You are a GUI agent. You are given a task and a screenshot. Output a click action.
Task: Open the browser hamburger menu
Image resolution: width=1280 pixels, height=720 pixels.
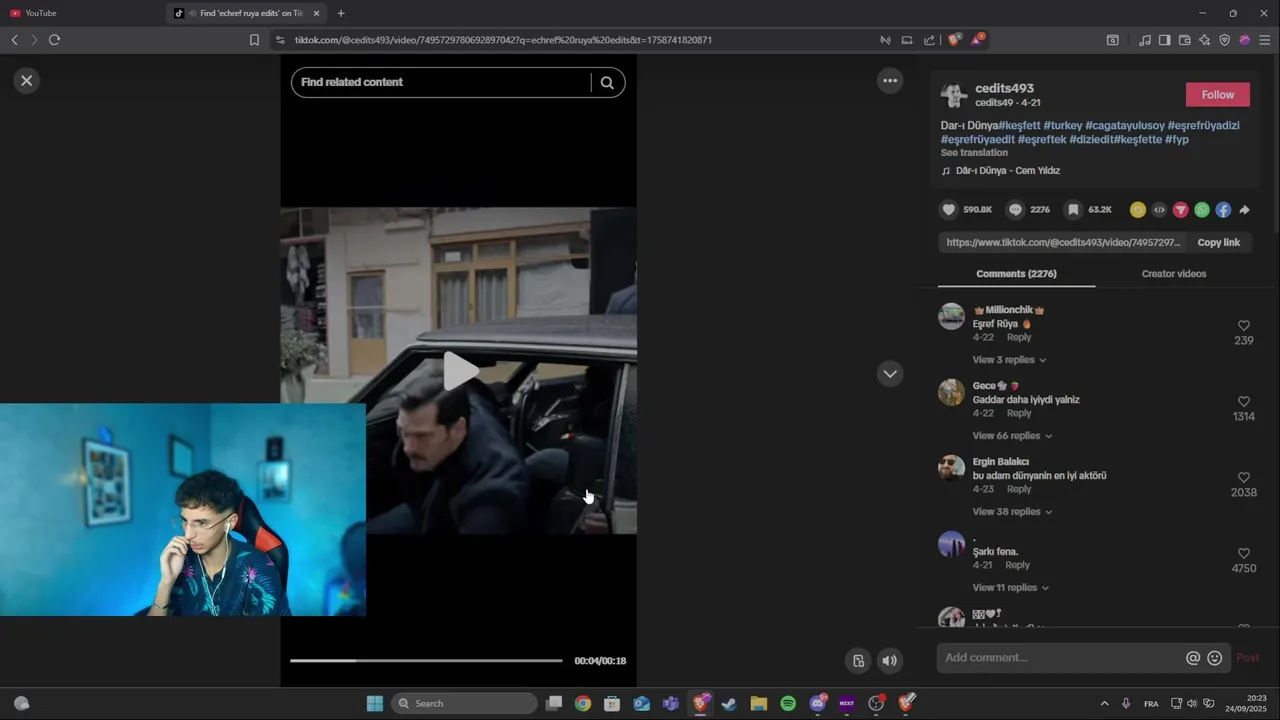click(1265, 40)
